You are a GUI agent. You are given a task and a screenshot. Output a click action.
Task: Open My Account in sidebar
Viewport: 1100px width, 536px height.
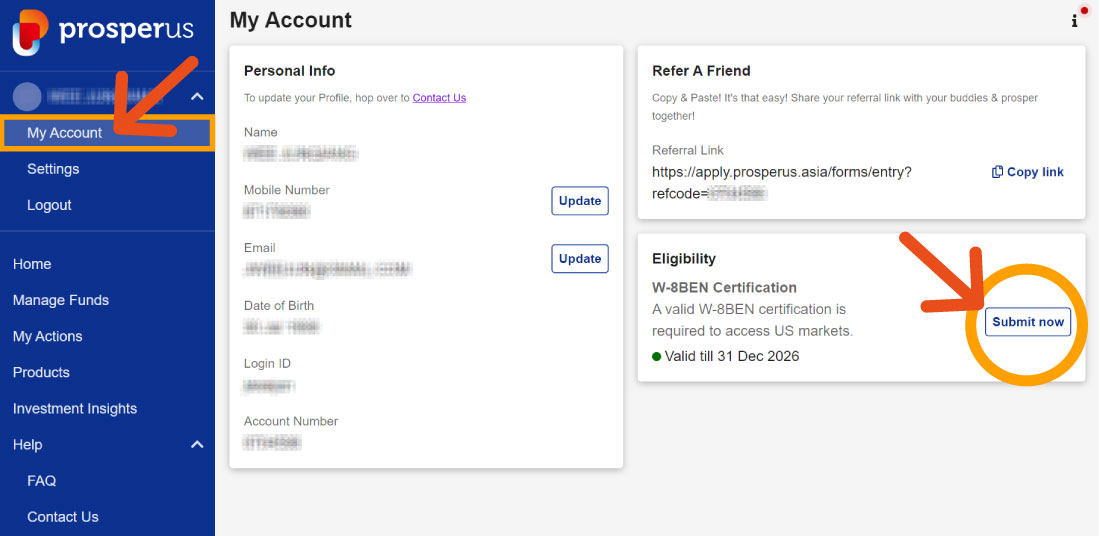tap(65, 133)
